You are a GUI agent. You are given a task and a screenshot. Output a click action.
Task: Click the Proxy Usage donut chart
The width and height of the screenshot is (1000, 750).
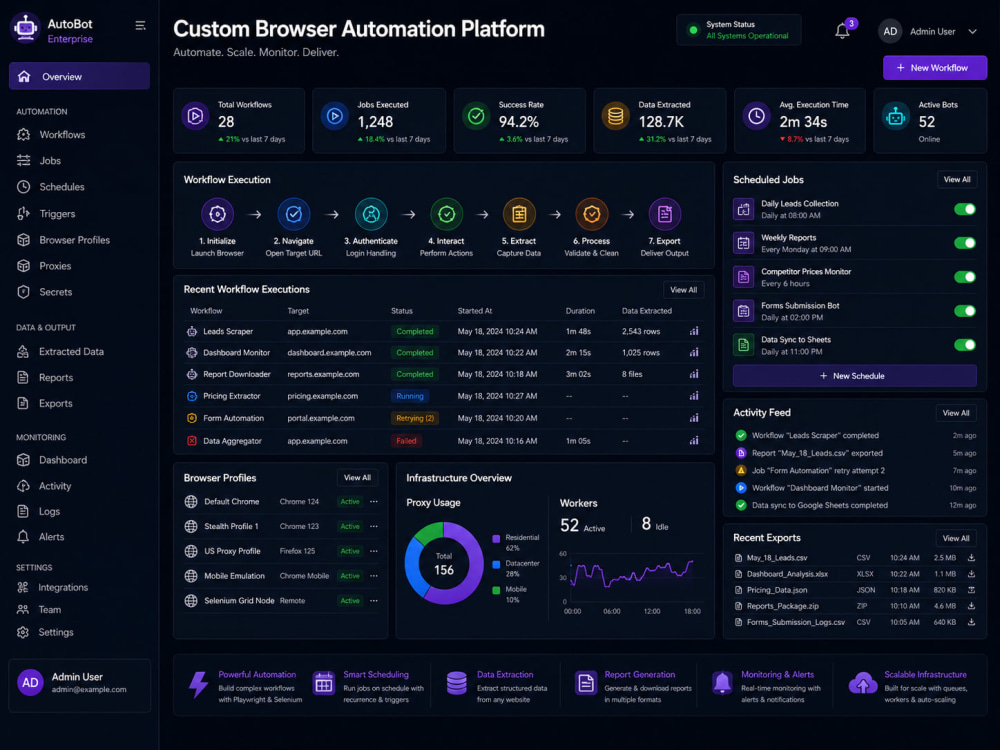444,563
